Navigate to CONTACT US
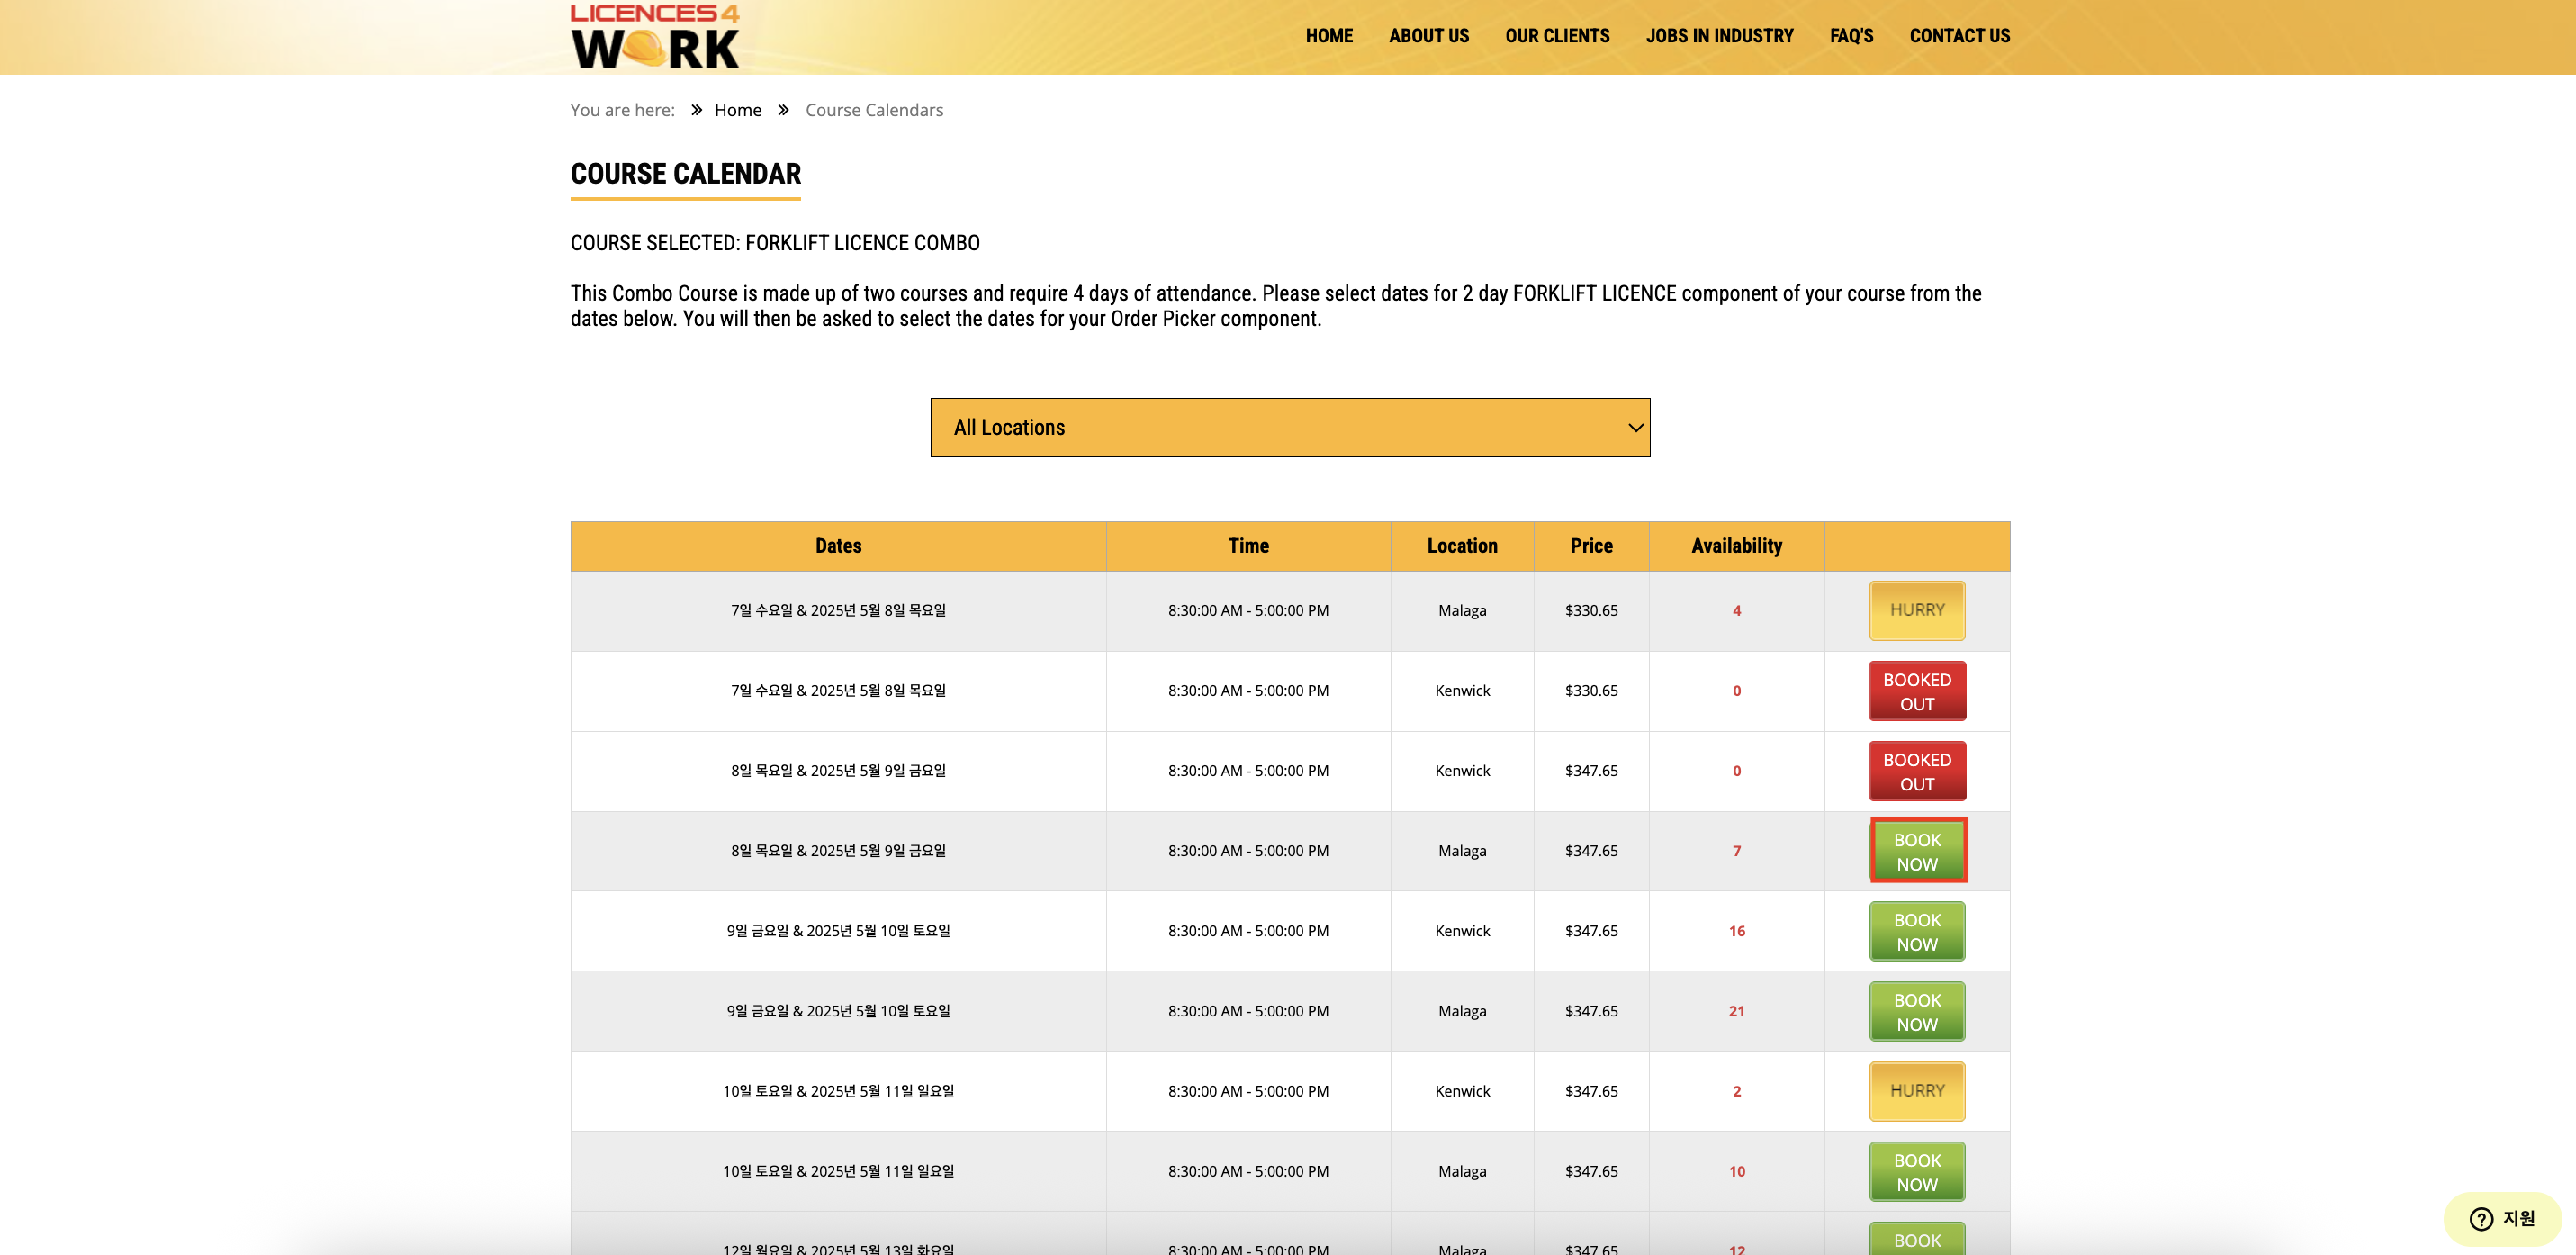 click(1959, 36)
